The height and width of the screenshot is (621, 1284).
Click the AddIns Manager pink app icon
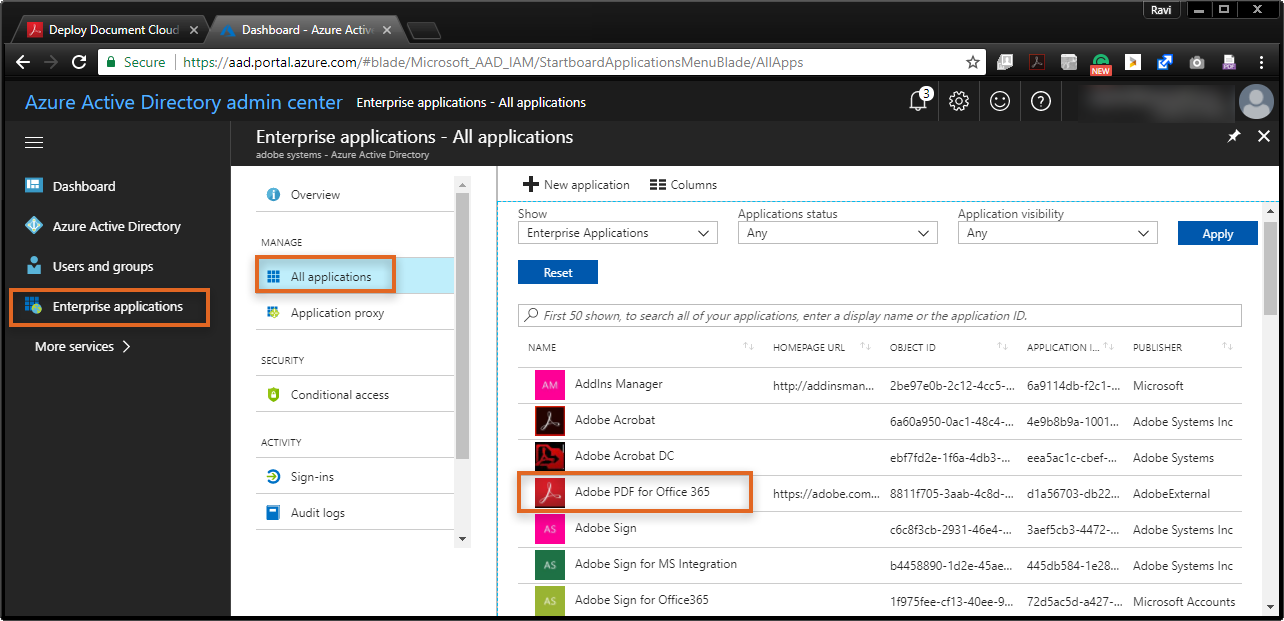550,385
